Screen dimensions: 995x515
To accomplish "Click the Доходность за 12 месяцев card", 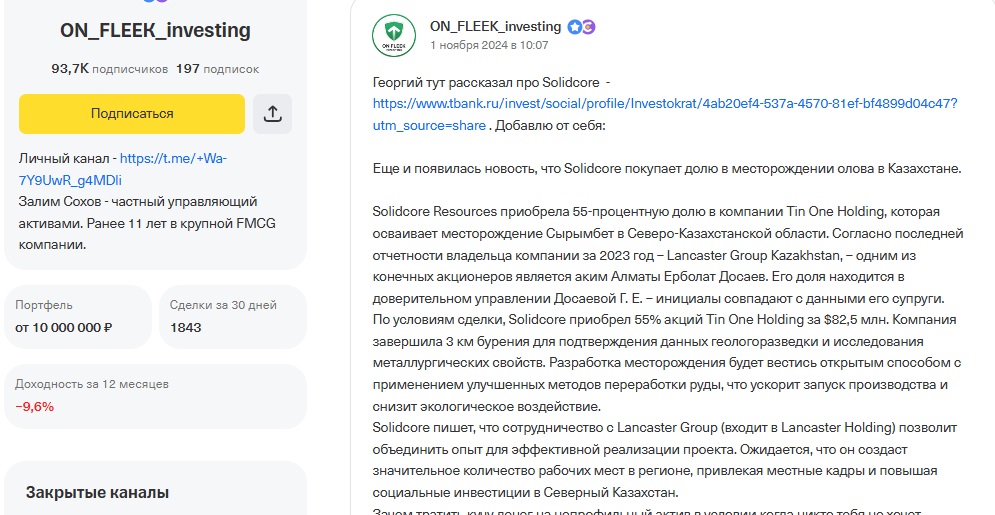I will (155, 395).
